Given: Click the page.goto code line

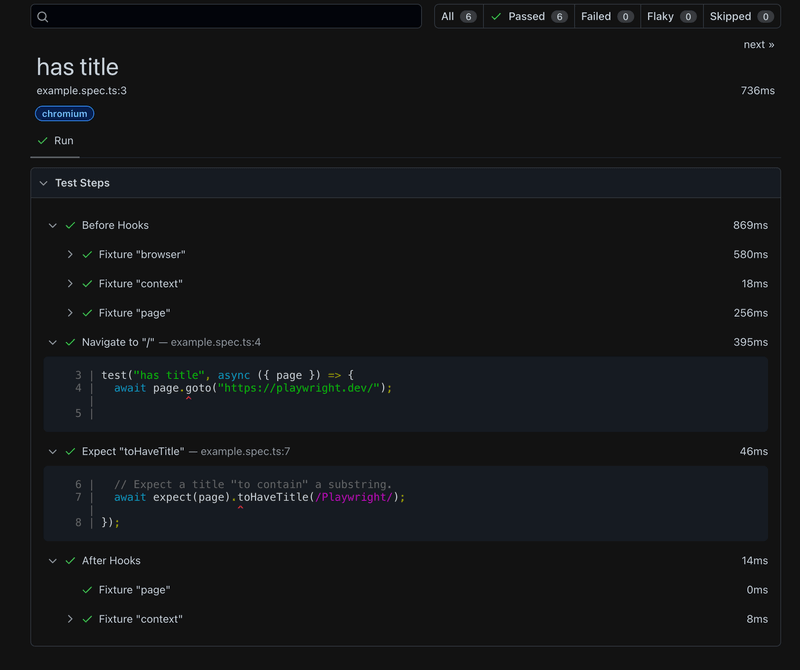Looking at the screenshot, I should point(253,388).
